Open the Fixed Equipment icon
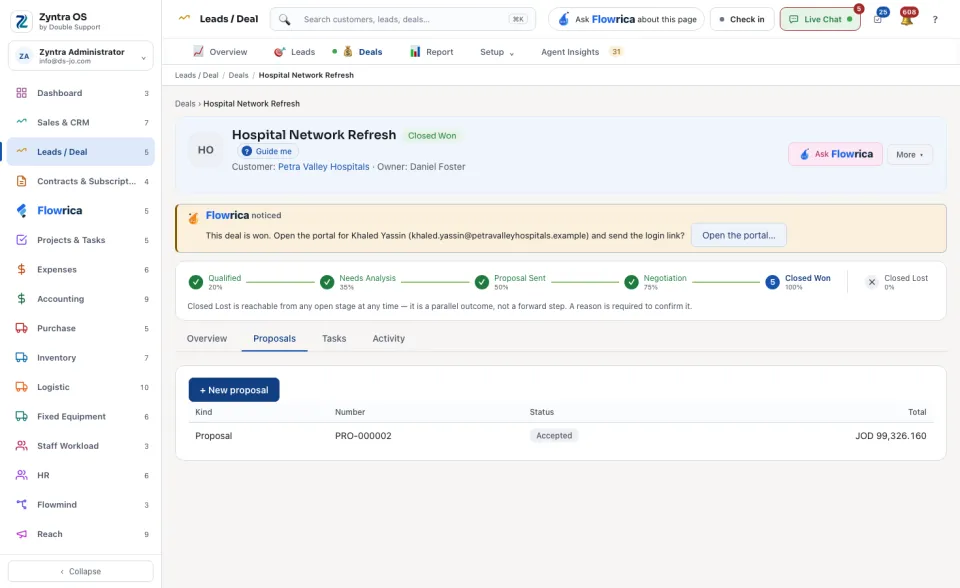 (21, 416)
